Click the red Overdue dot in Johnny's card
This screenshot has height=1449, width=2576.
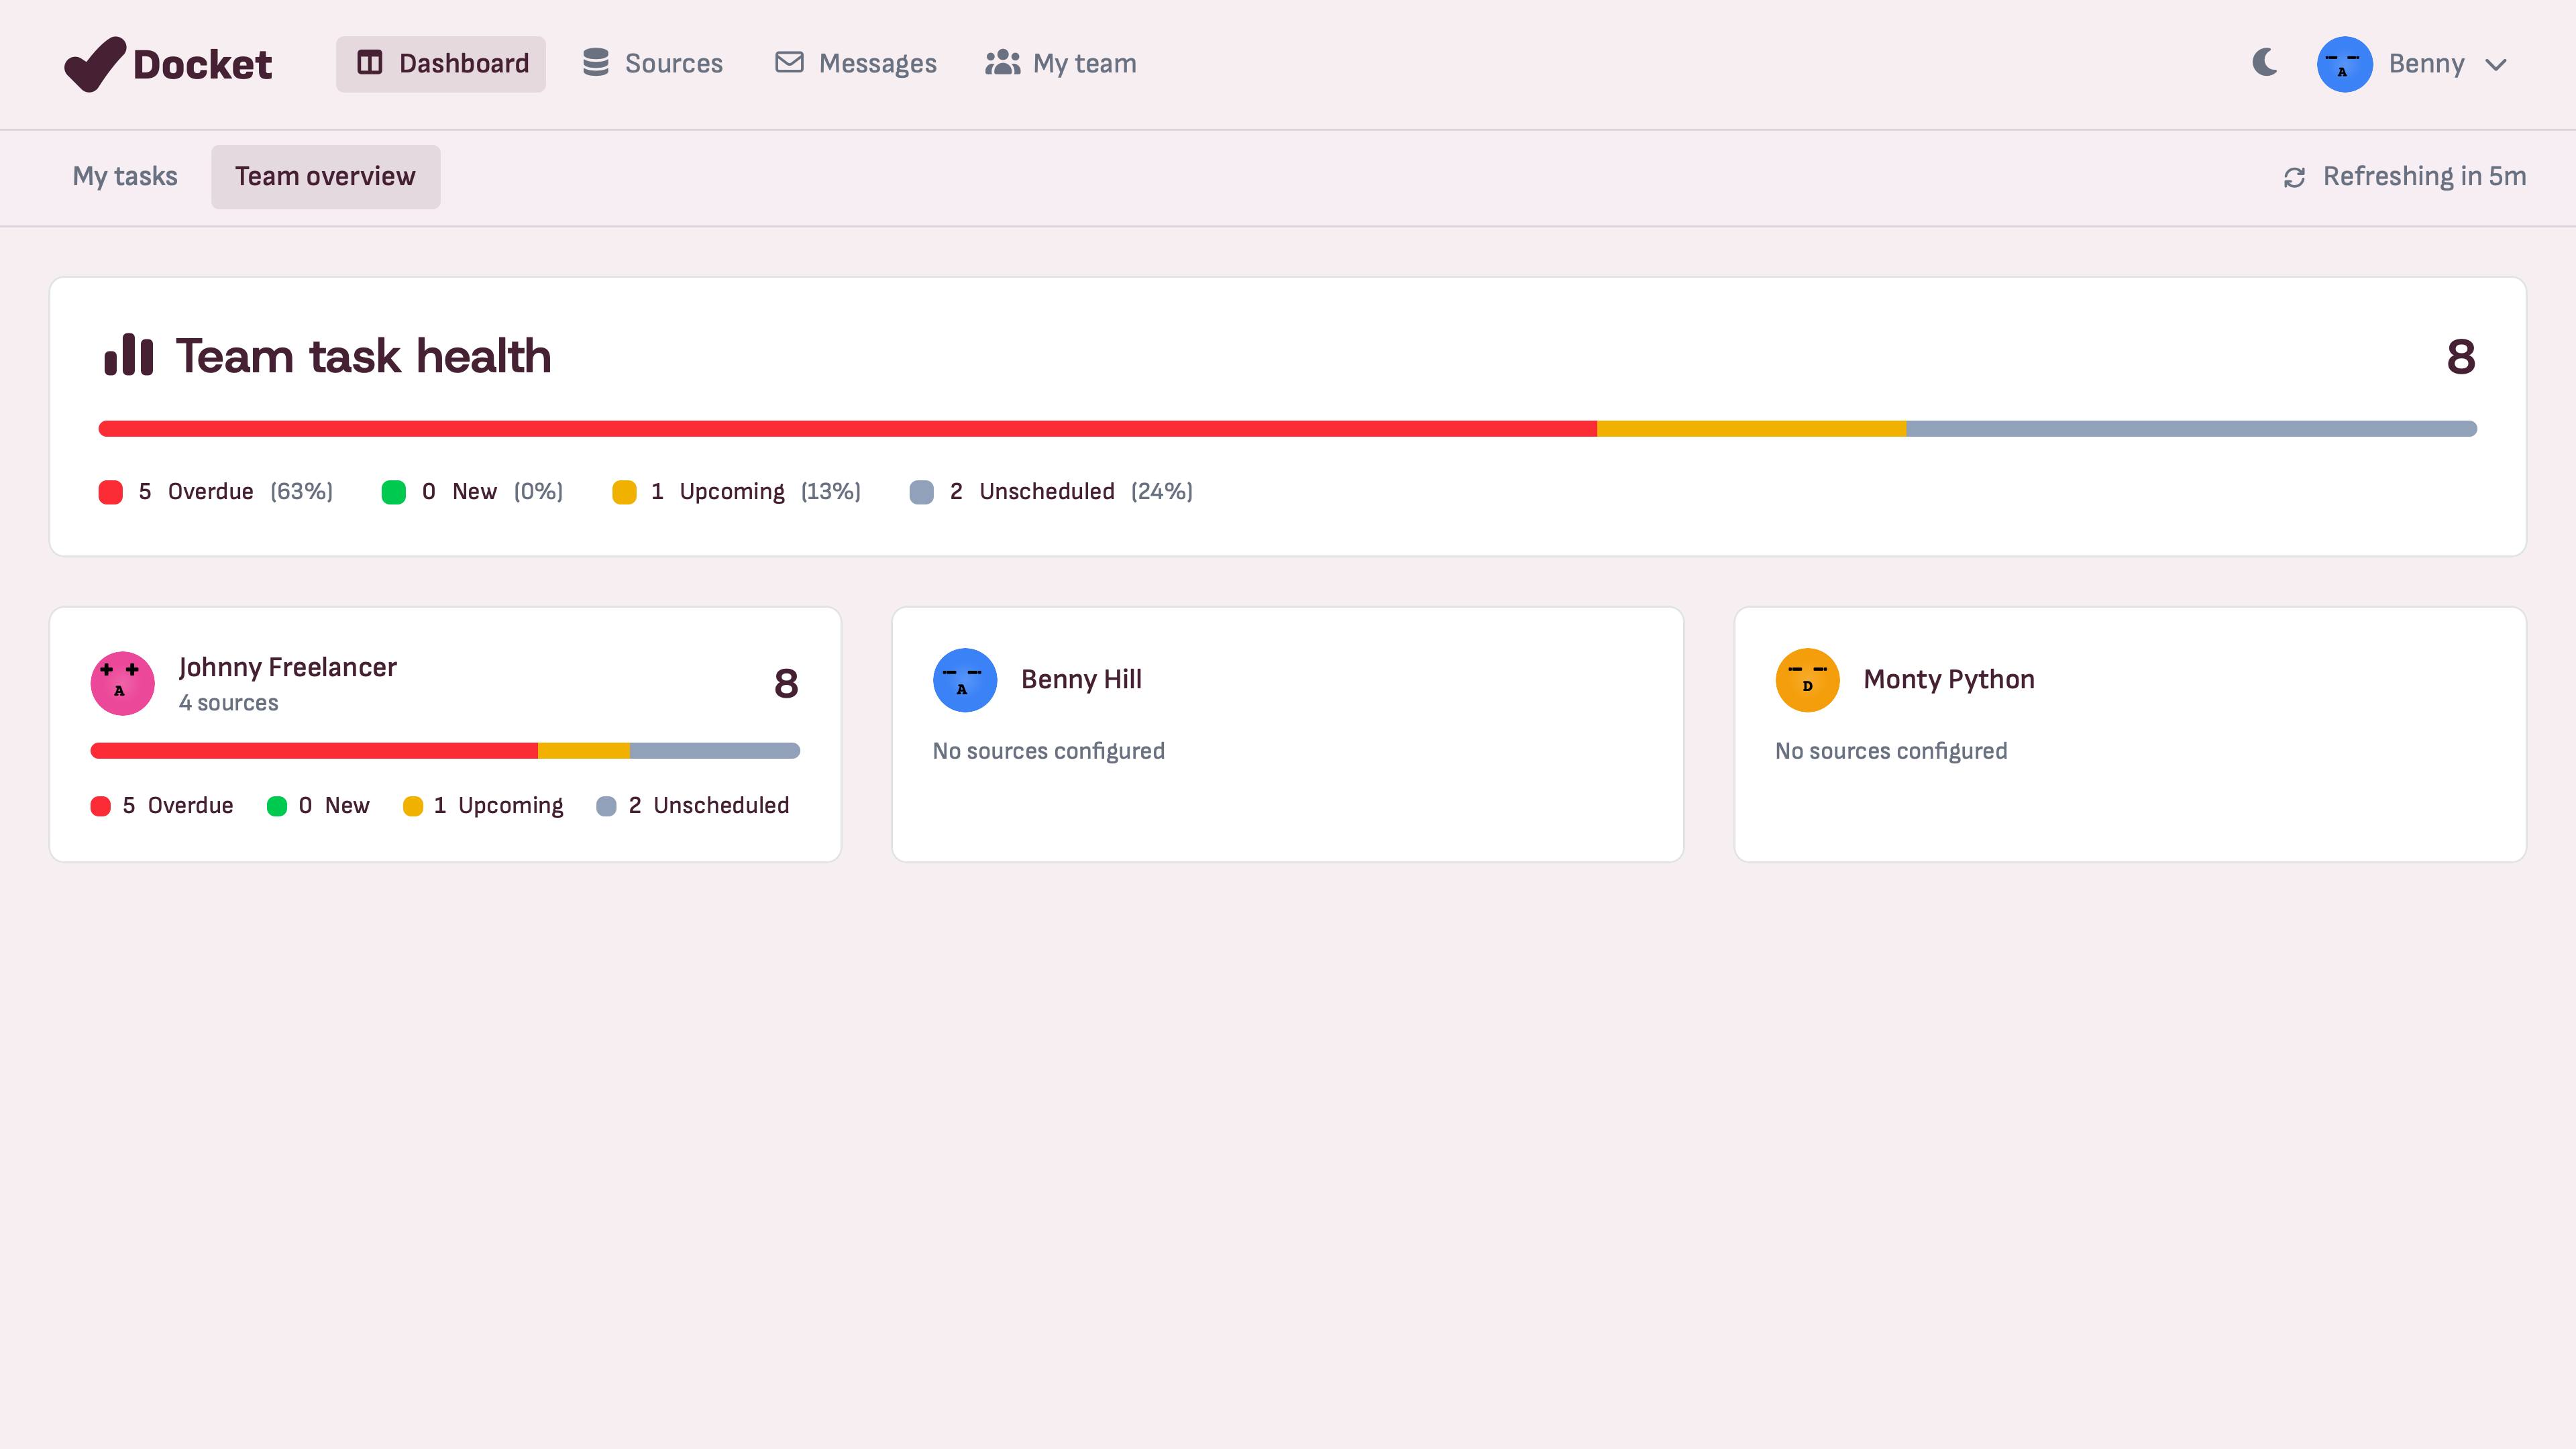click(x=101, y=807)
